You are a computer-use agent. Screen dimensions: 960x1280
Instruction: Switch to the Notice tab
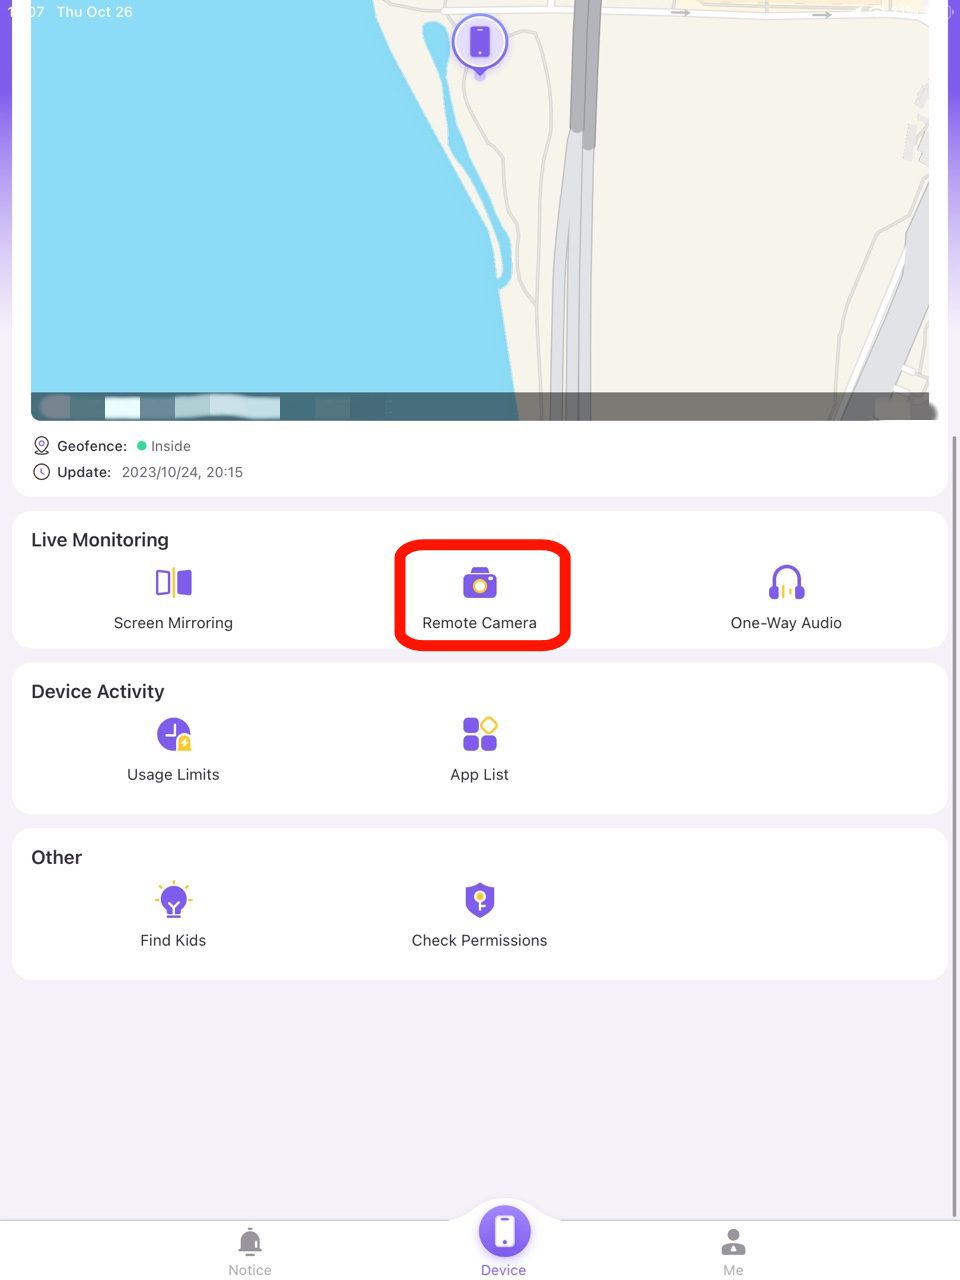coord(250,1250)
